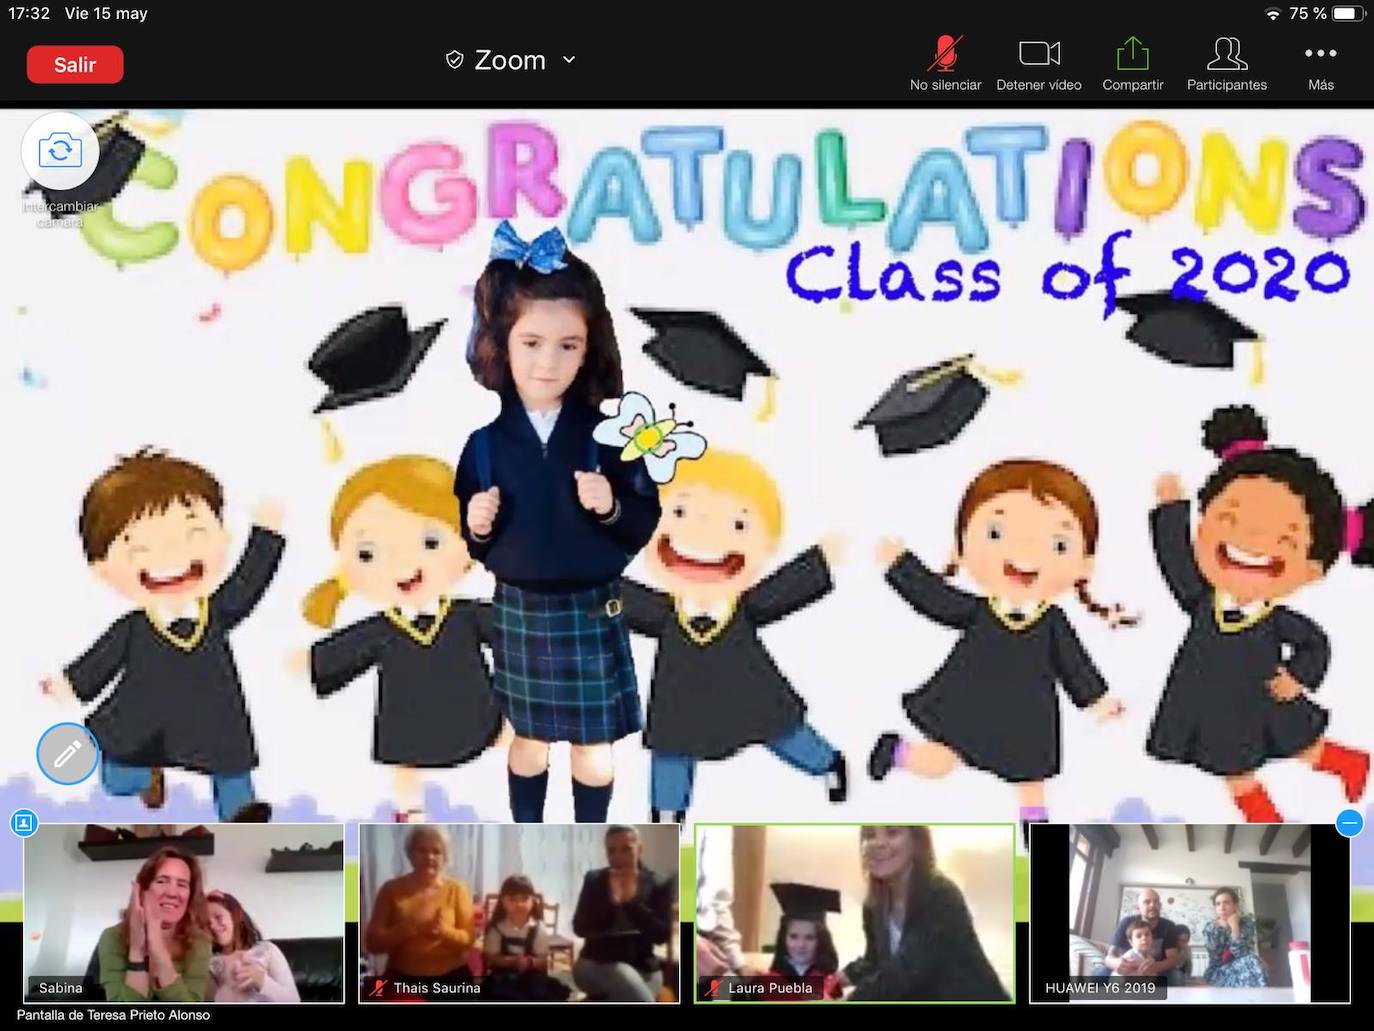Select the pencil annotation tool
Screen dimensions: 1374x1031
(67, 753)
